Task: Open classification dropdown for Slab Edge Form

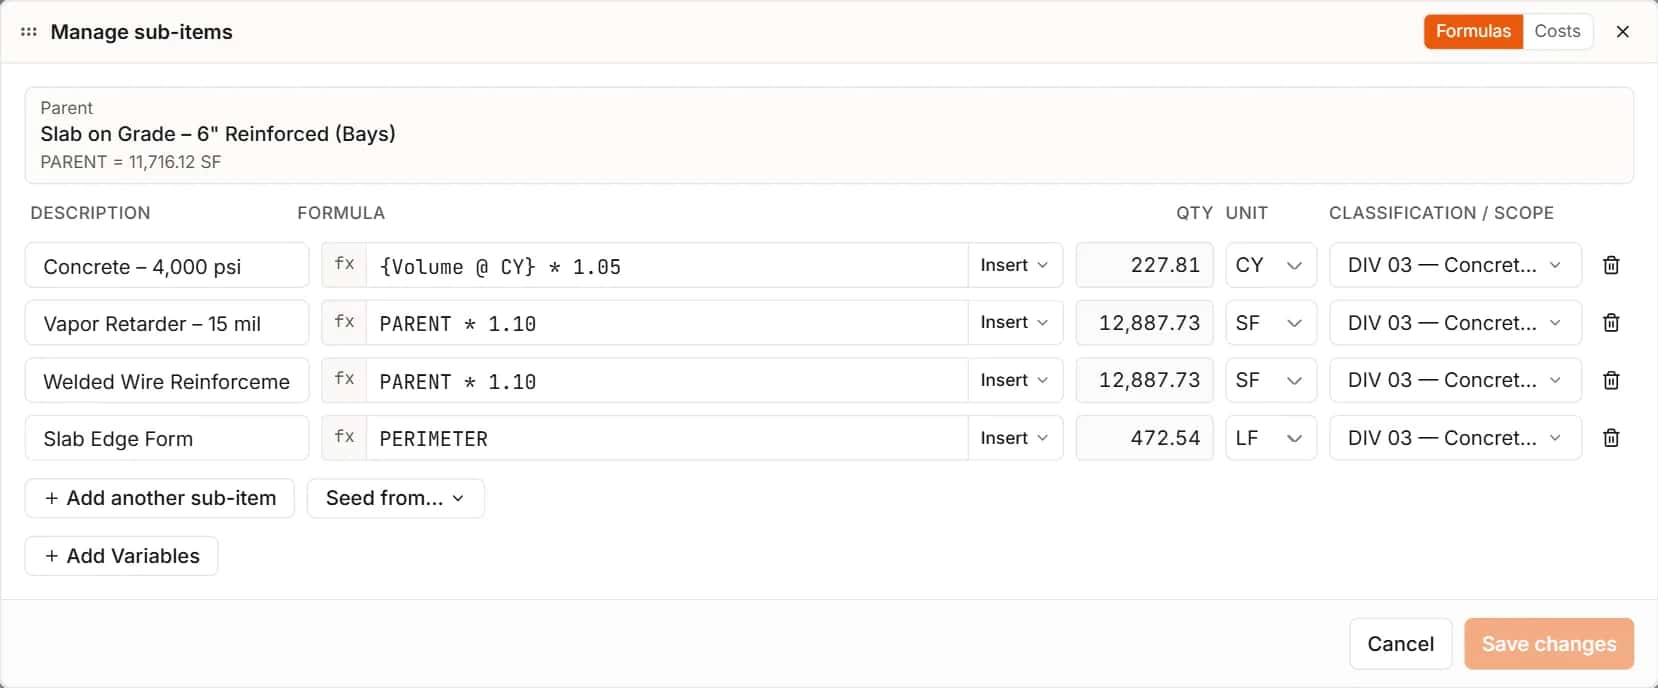Action: pyautogui.click(x=1455, y=438)
